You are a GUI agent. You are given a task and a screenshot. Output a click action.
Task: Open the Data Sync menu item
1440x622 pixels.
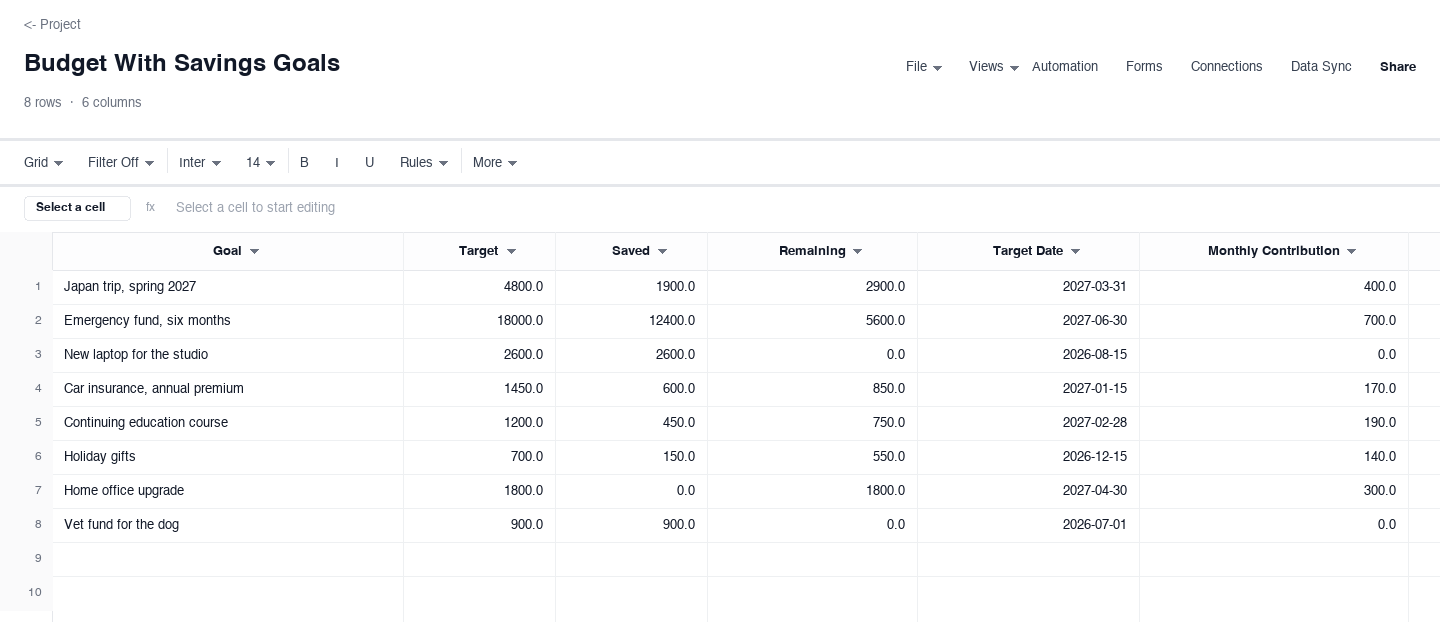tap(1321, 67)
